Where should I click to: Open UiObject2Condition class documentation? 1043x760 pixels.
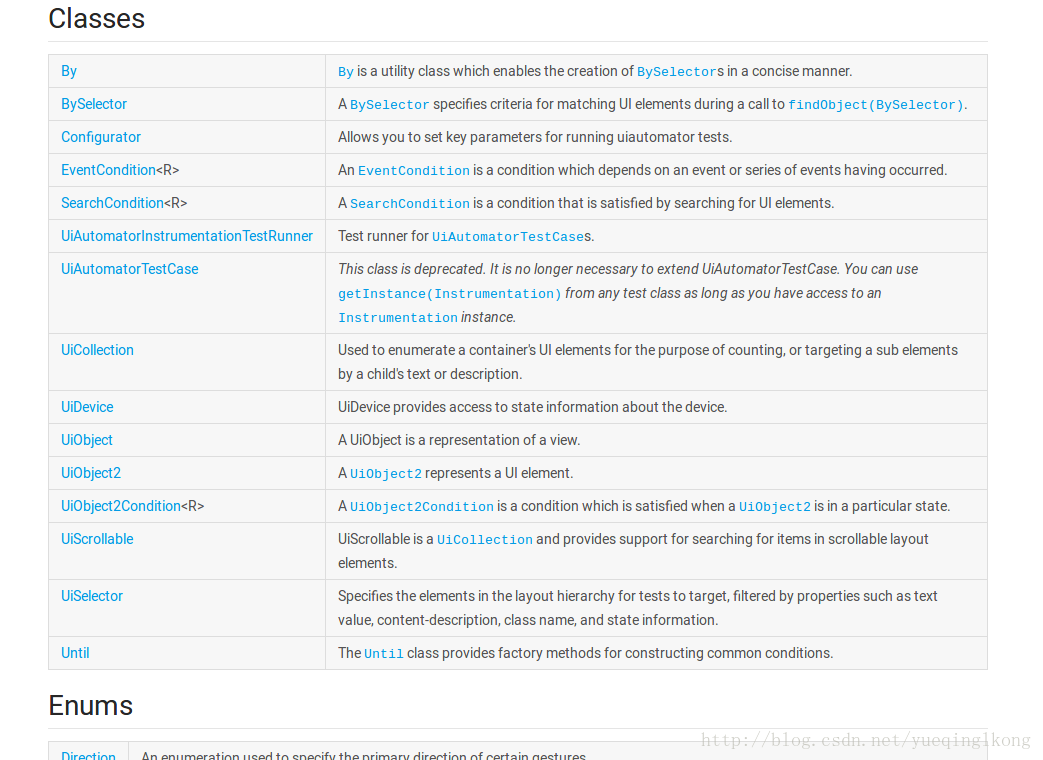pyautogui.click(x=121, y=506)
